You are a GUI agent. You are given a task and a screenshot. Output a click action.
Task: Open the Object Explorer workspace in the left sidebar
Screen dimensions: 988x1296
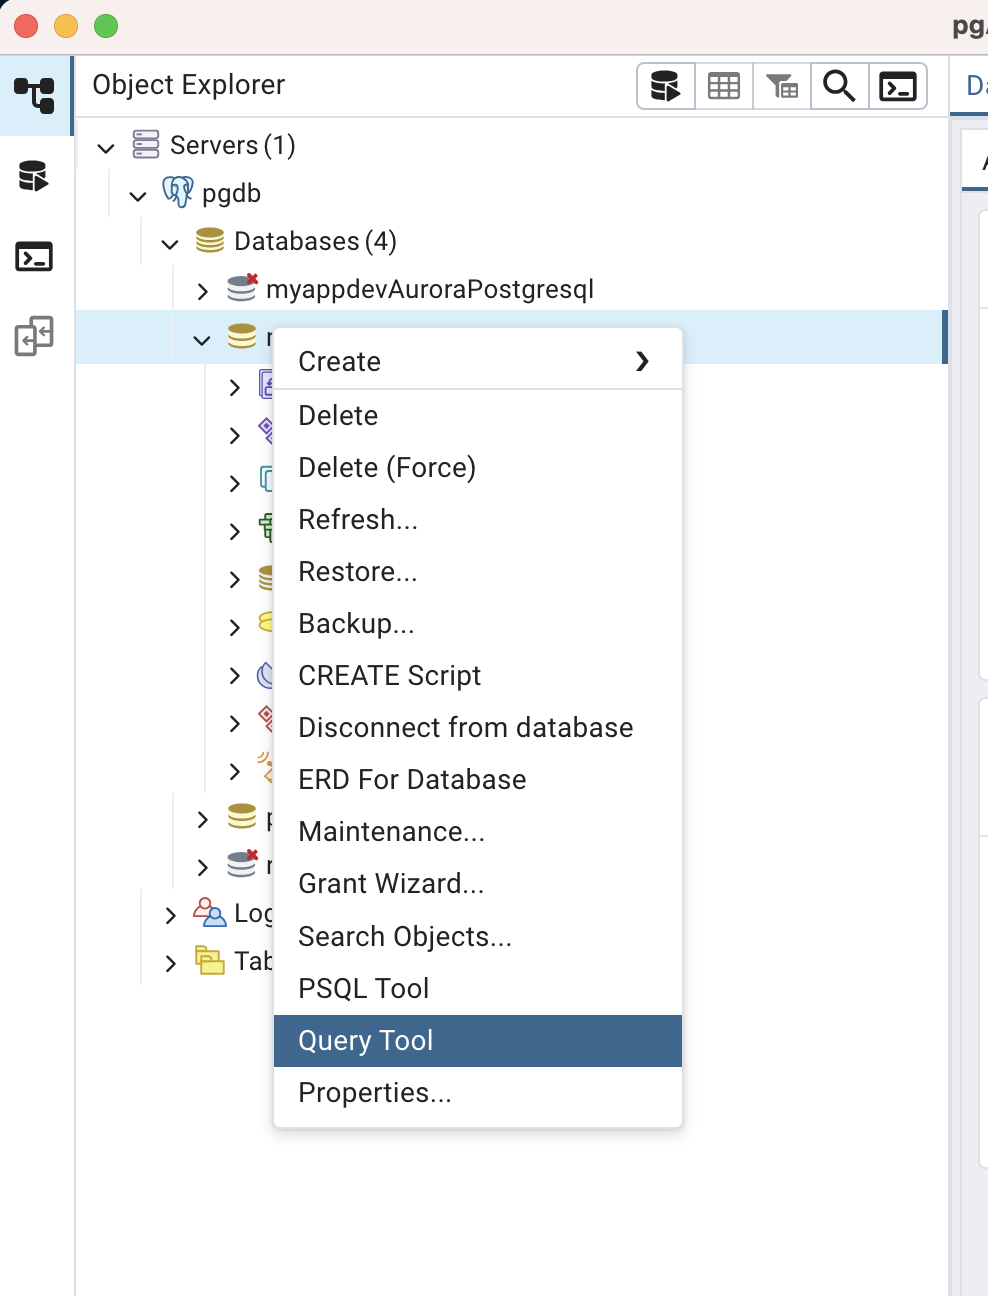click(x=35, y=96)
